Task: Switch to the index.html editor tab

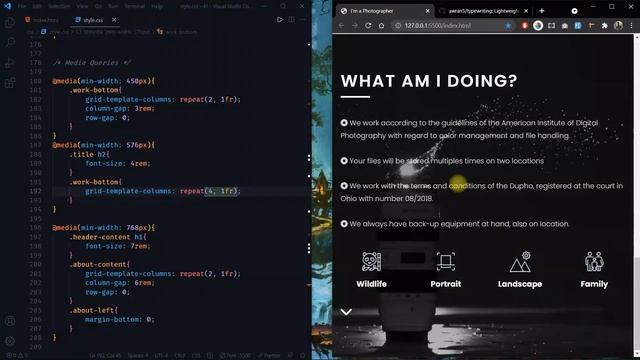Action: click(42, 20)
